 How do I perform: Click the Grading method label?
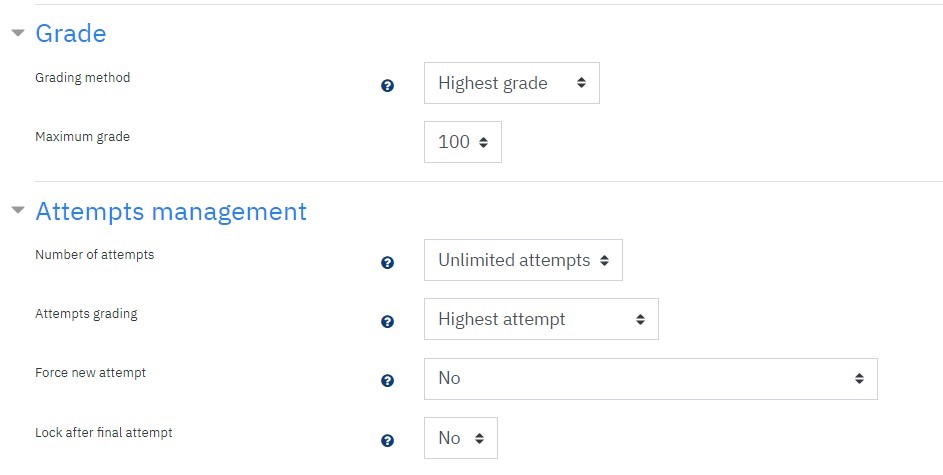tap(82, 78)
